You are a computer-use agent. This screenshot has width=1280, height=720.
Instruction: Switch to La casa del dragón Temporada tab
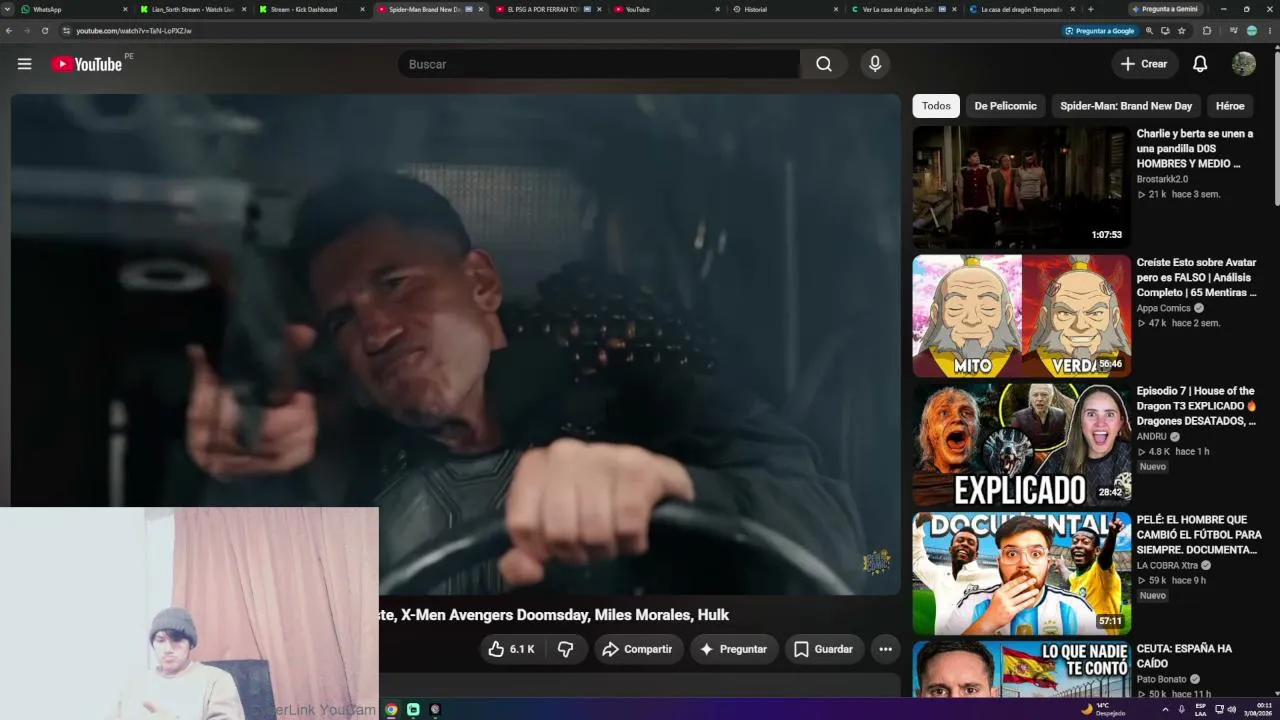point(1022,9)
